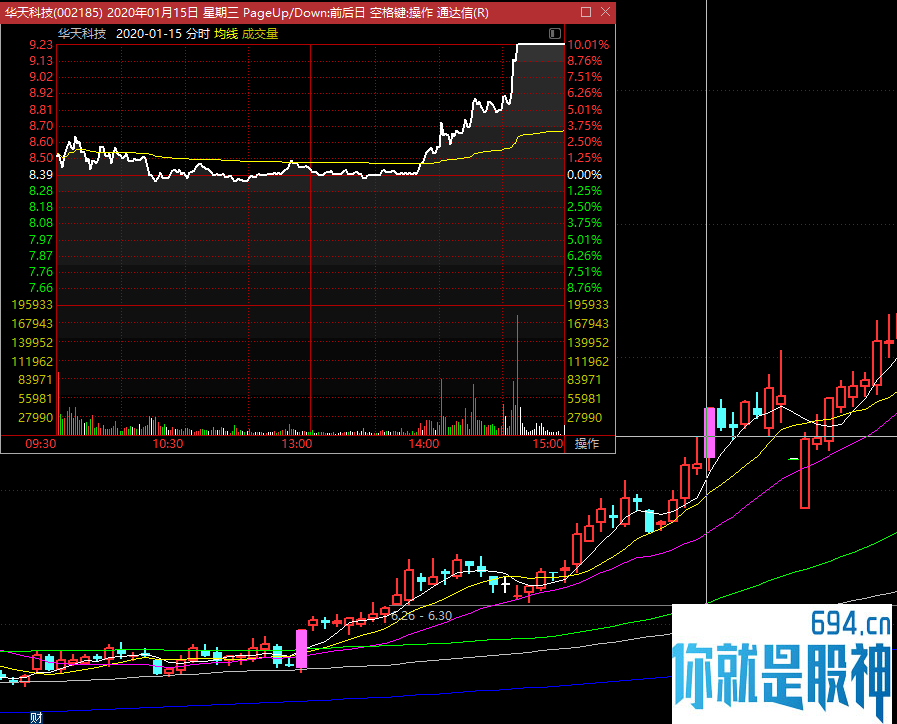Click the 8.39 previous close price label

click(x=41, y=174)
